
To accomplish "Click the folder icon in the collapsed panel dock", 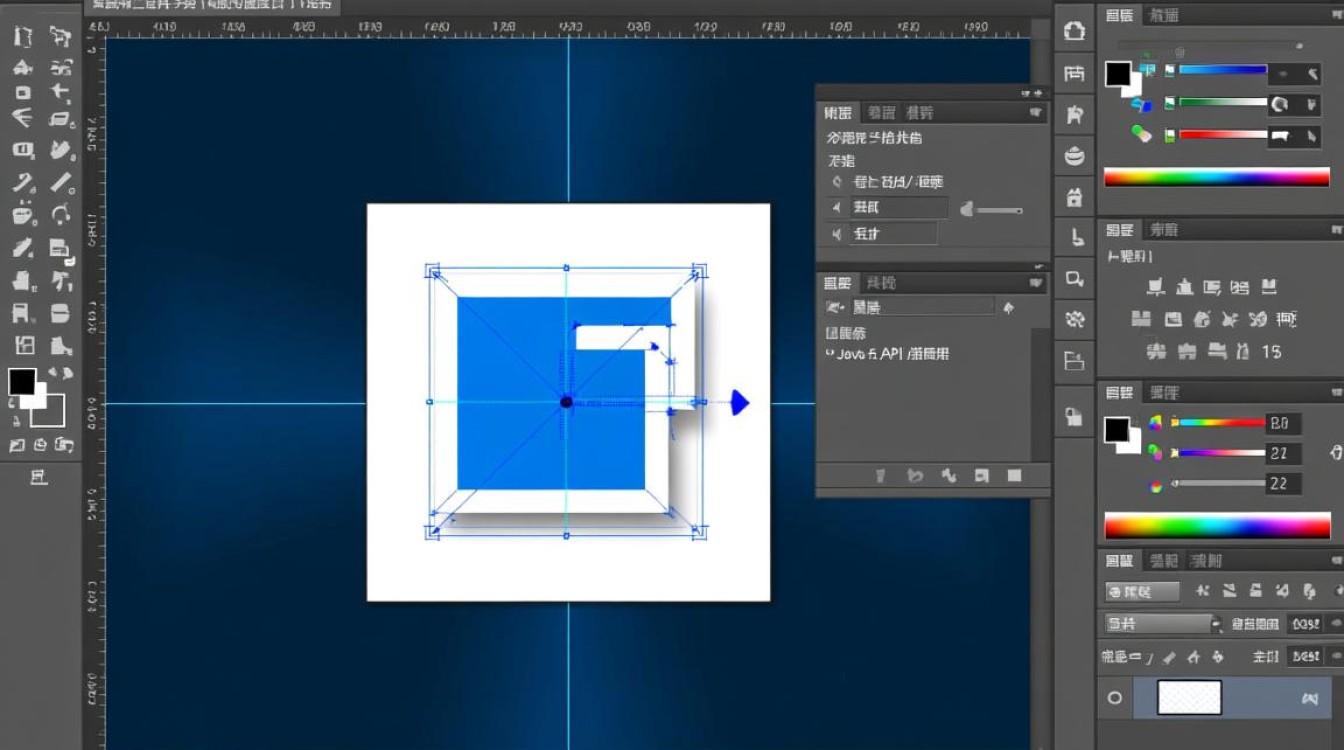I will [1075, 360].
